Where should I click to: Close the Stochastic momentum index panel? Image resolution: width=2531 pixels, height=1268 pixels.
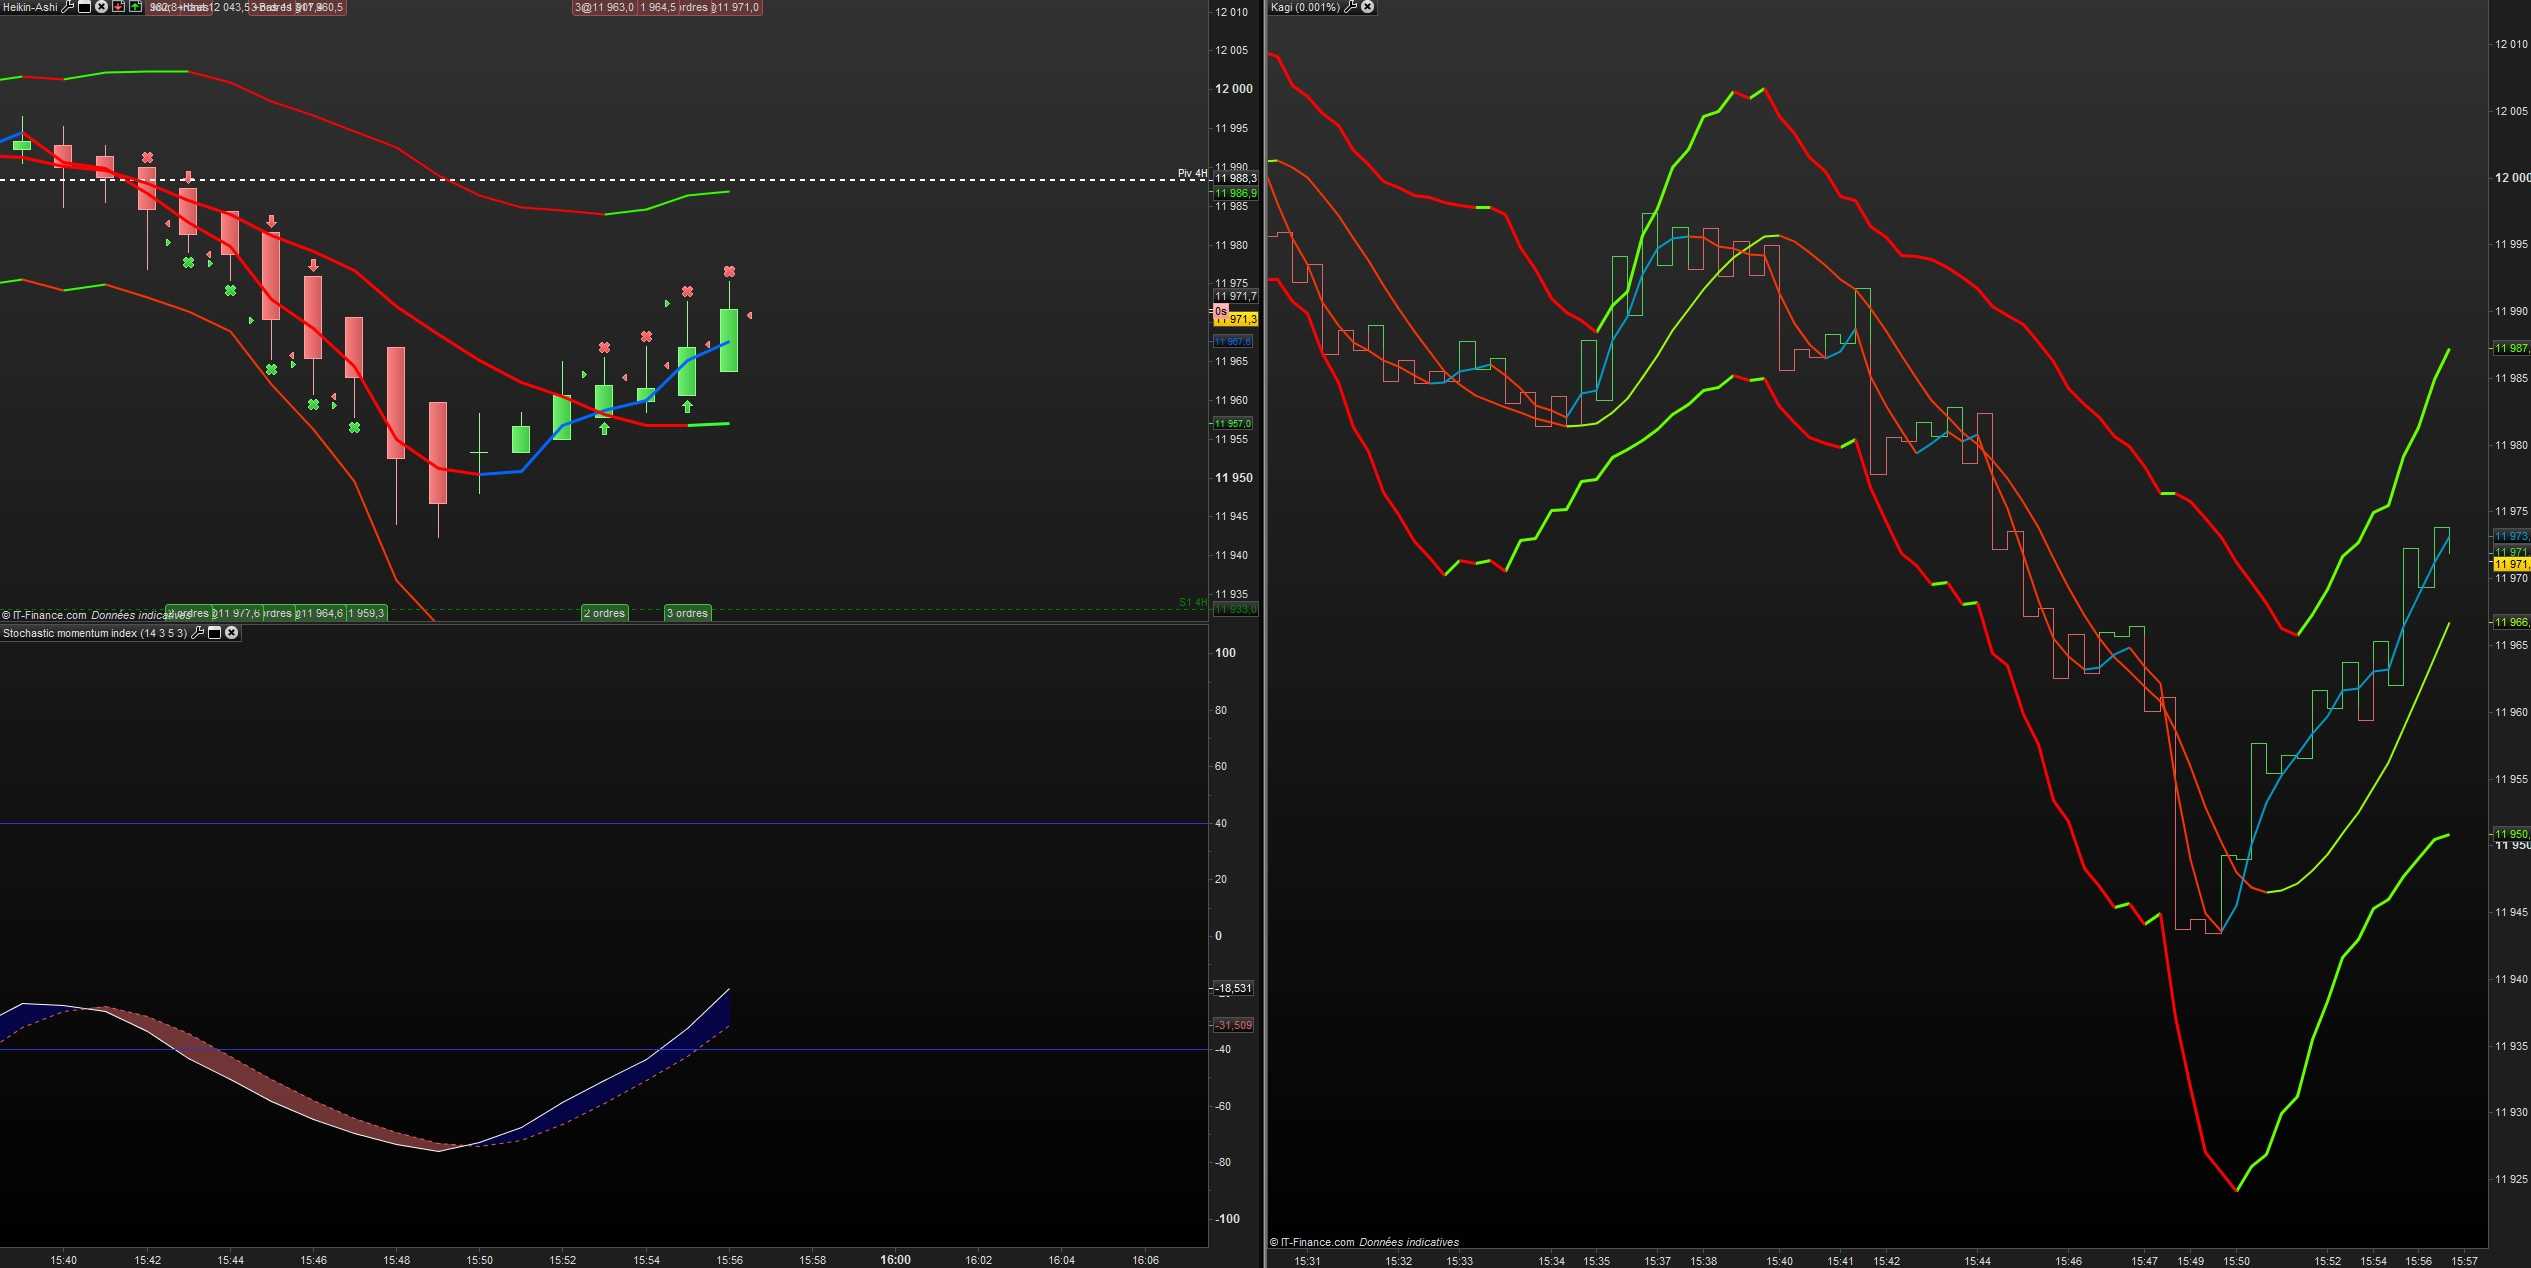click(x=231, y=633)
